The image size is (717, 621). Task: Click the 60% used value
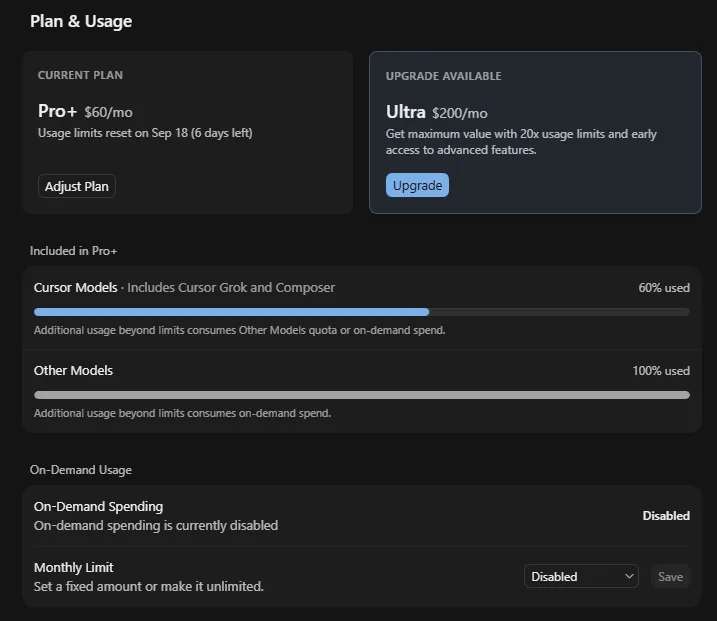[x=664, y=288]
